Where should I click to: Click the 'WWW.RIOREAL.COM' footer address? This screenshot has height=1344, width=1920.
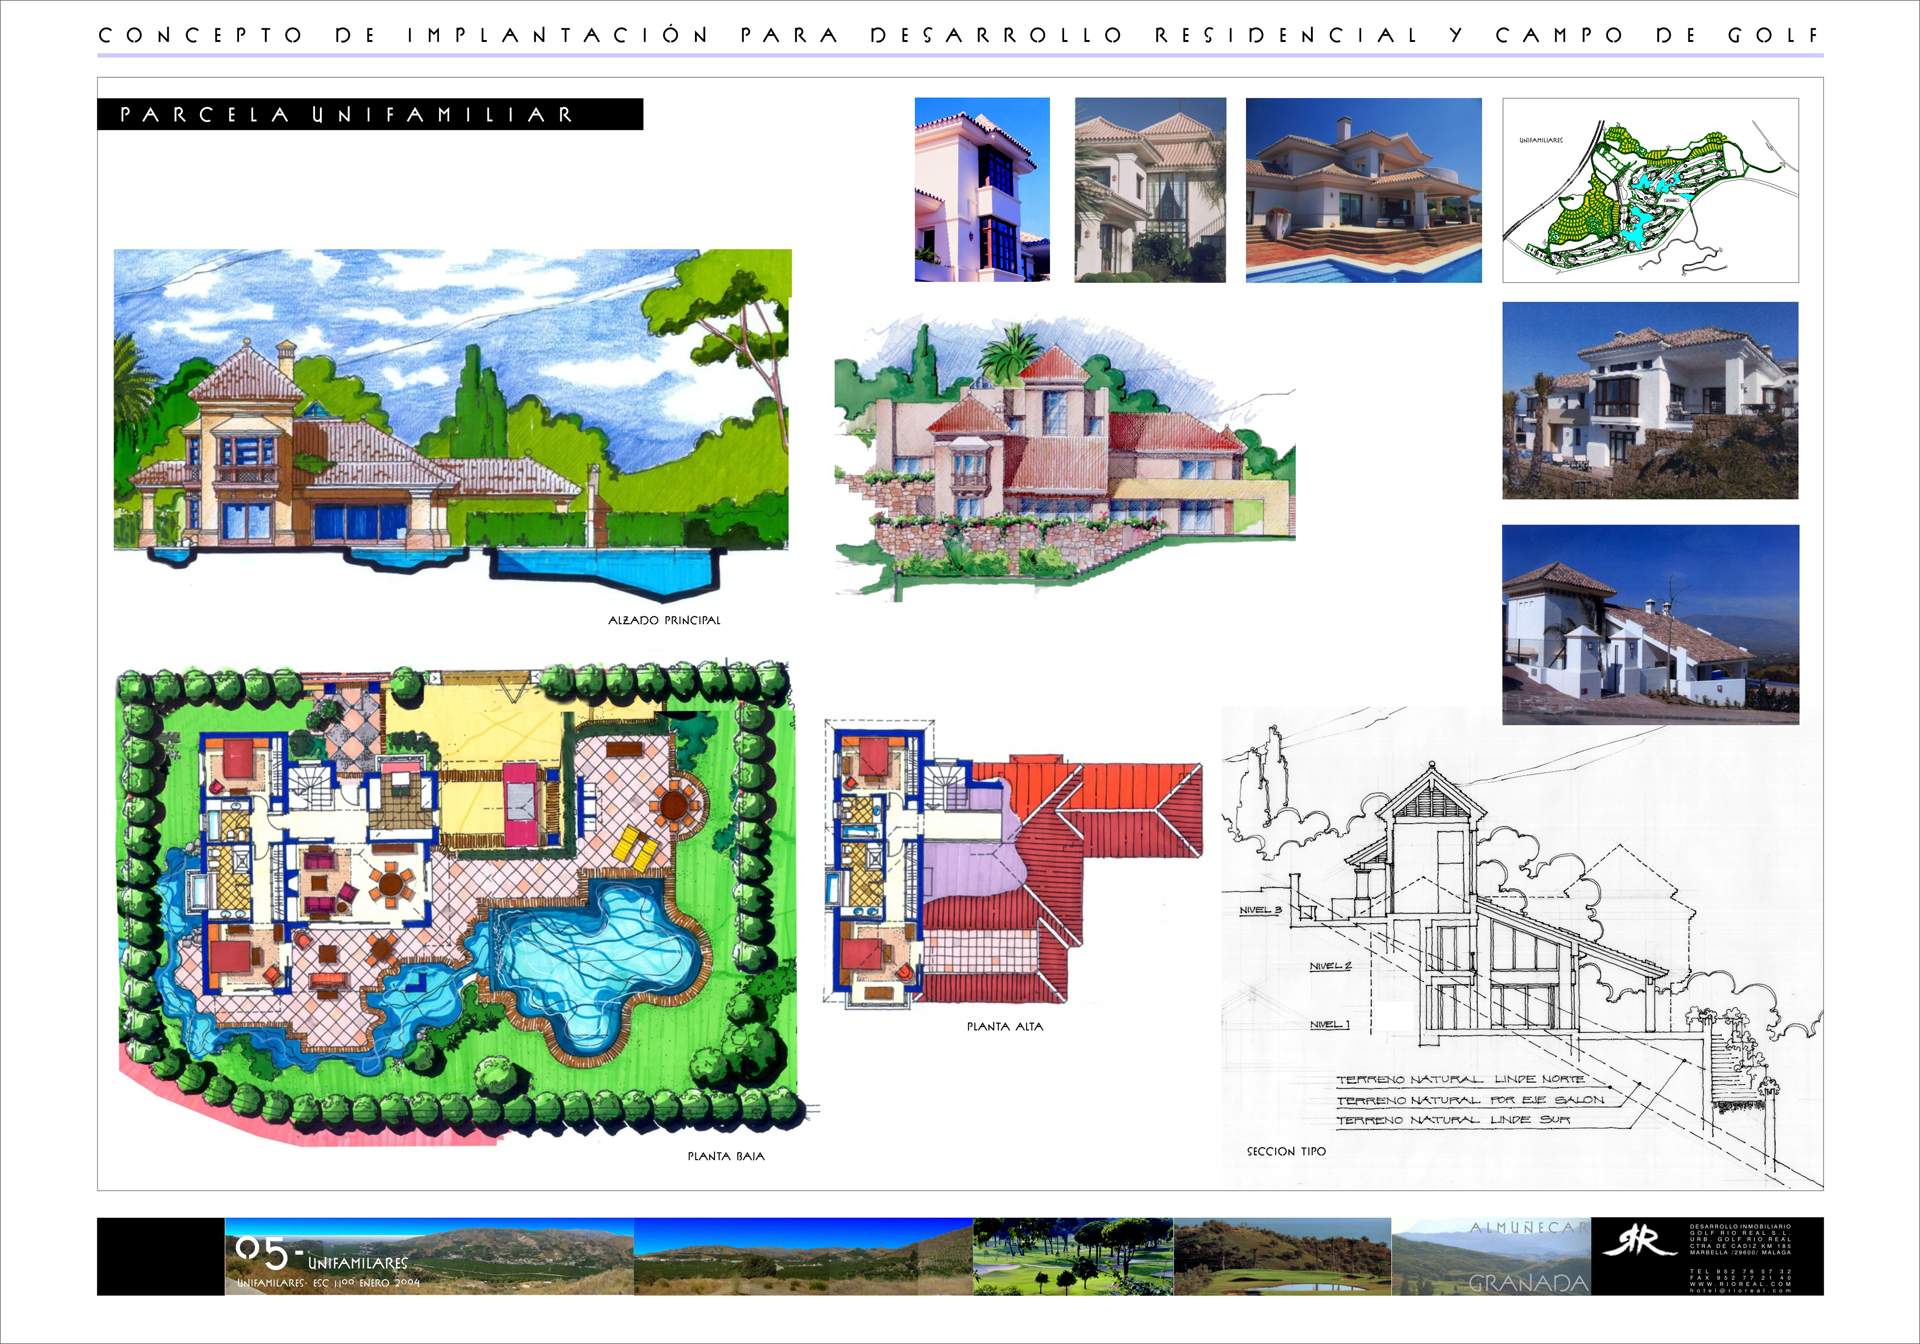tap(1740, 1284)
